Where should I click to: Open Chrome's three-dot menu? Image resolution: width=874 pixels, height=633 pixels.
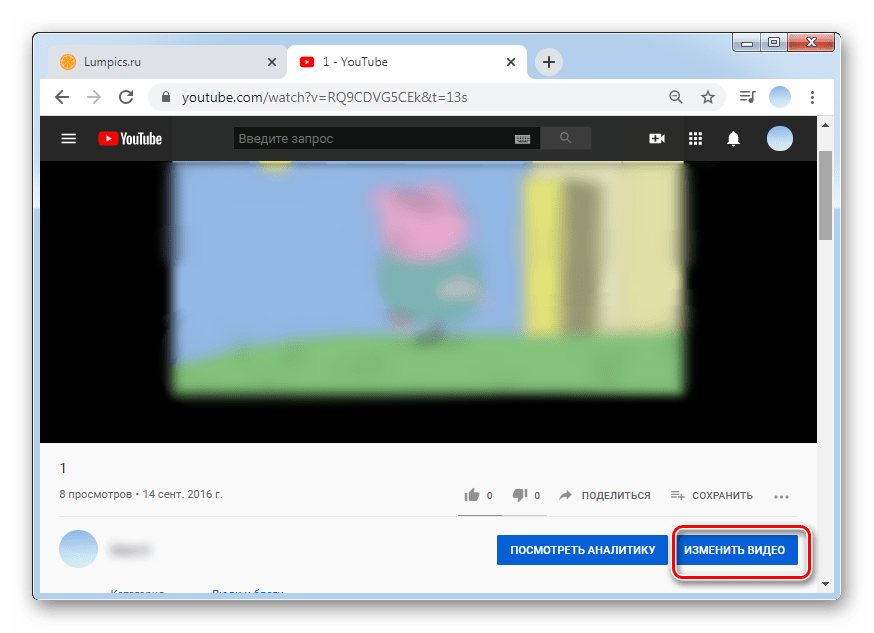(812, 97)
